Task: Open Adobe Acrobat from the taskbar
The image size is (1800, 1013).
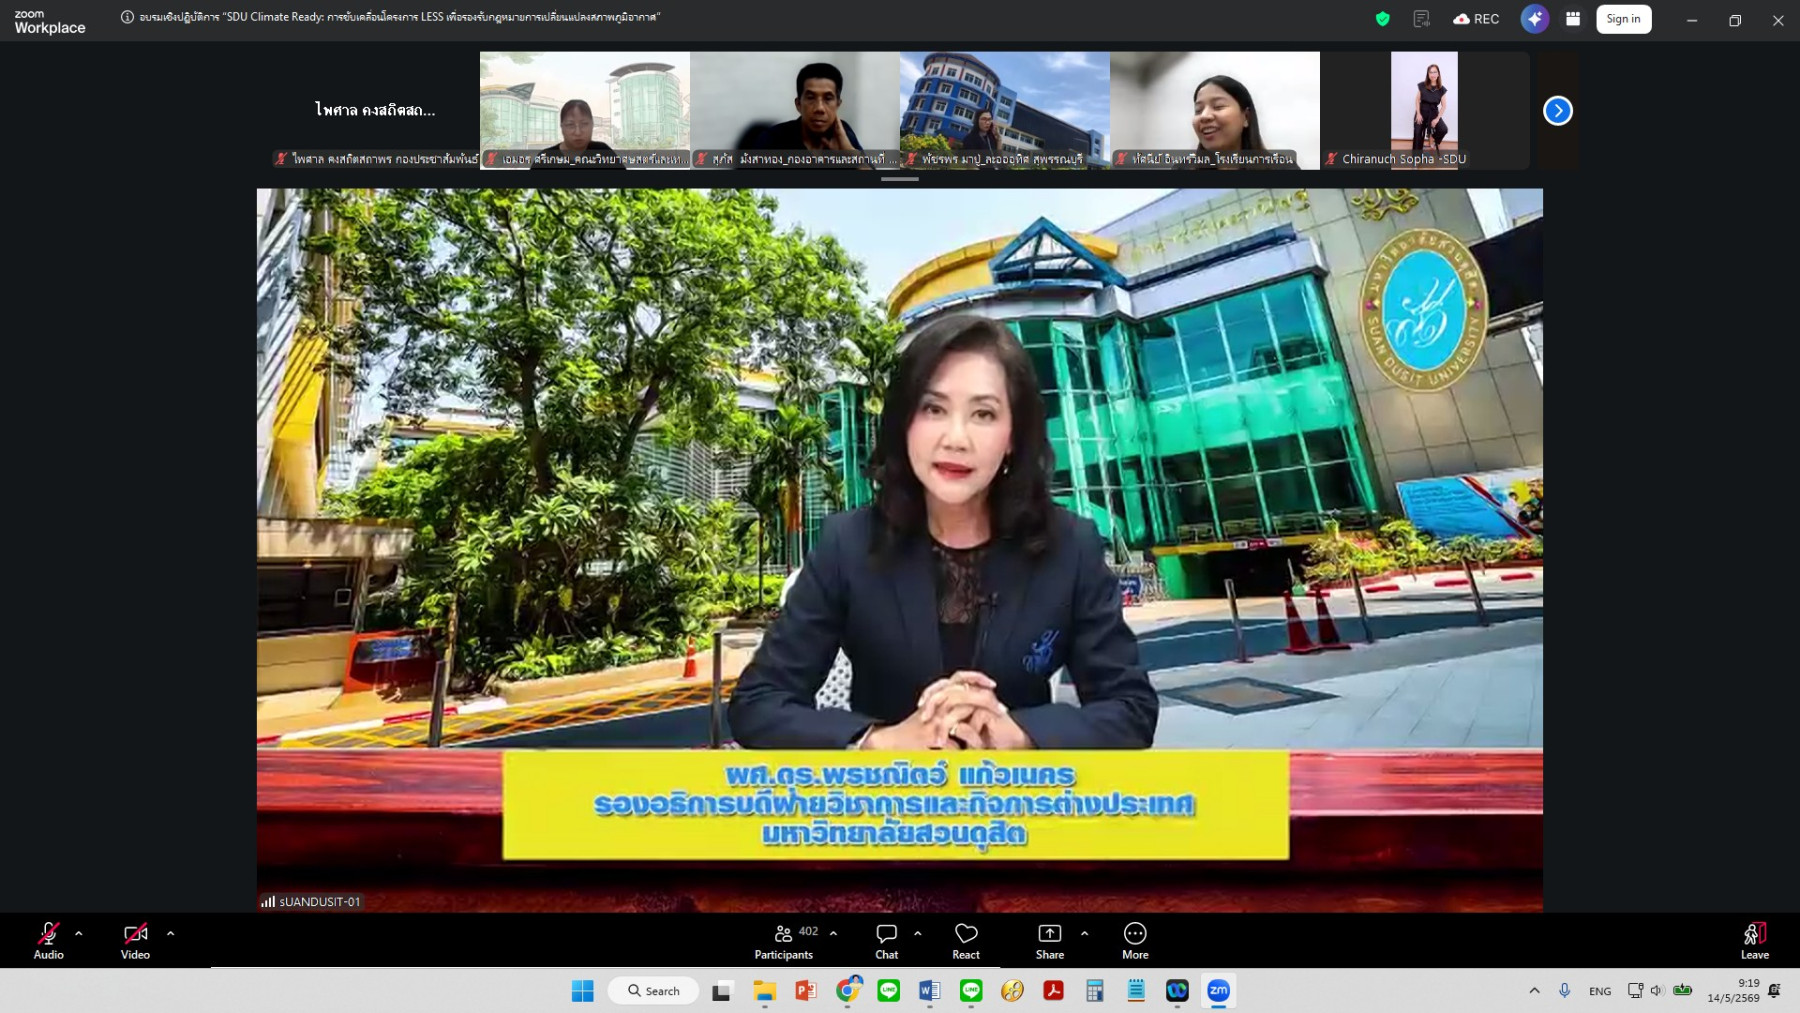Action: point(1053,991)
